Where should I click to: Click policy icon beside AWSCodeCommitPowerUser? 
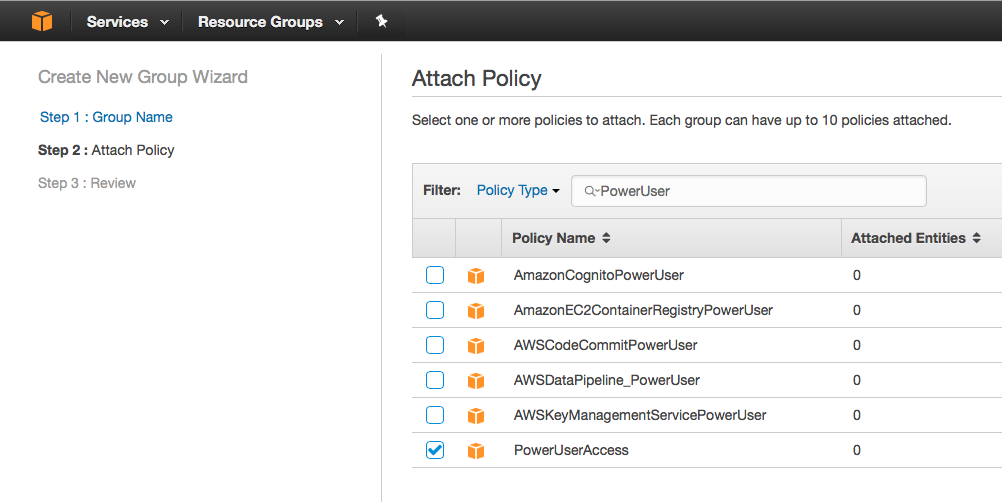click(x=476, y=346)
